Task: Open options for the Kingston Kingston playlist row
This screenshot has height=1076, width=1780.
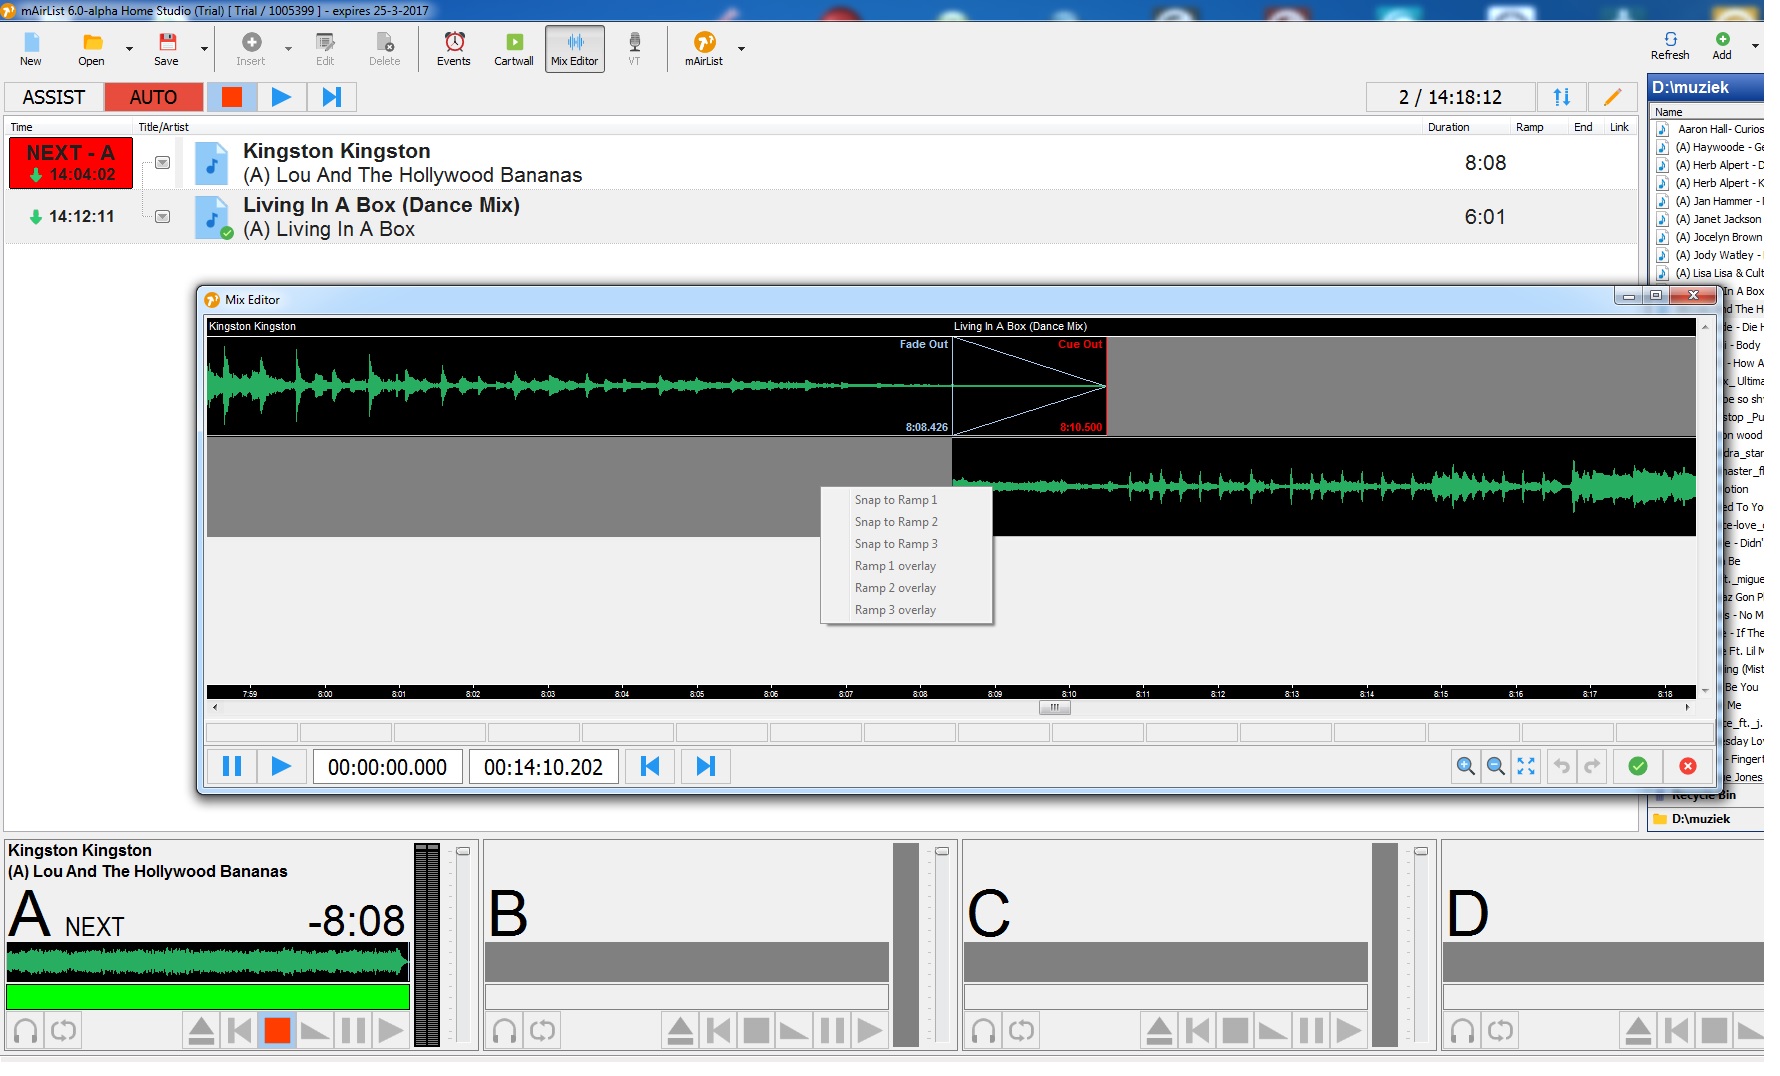Action: pyautogui.click(x=160, y=162)
